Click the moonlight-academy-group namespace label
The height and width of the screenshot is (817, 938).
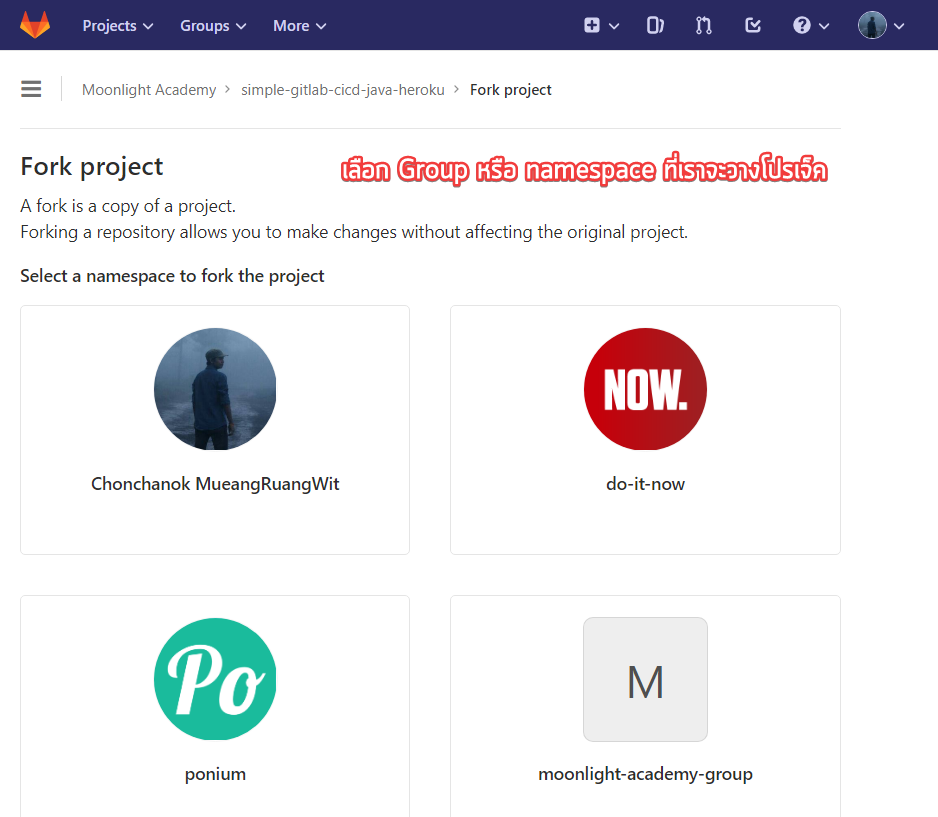645,774
